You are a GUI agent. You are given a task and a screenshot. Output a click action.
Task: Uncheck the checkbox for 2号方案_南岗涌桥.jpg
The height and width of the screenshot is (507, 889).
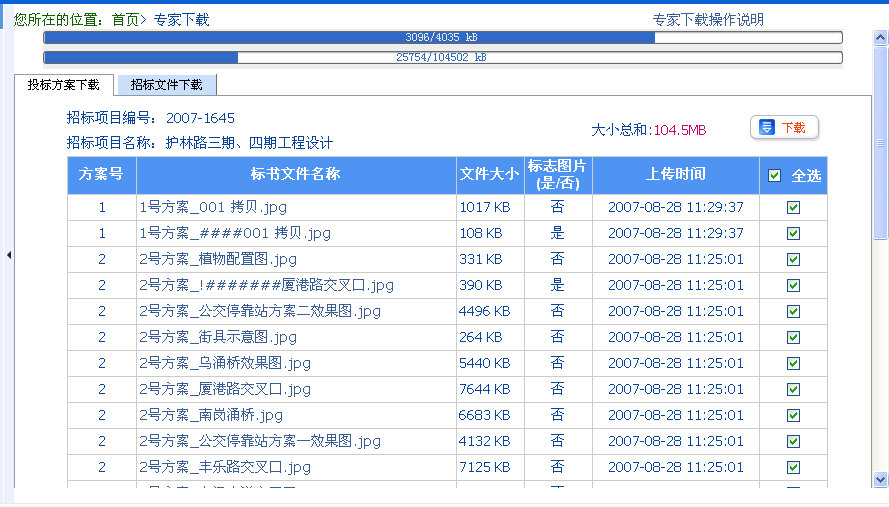click(793, 416)
